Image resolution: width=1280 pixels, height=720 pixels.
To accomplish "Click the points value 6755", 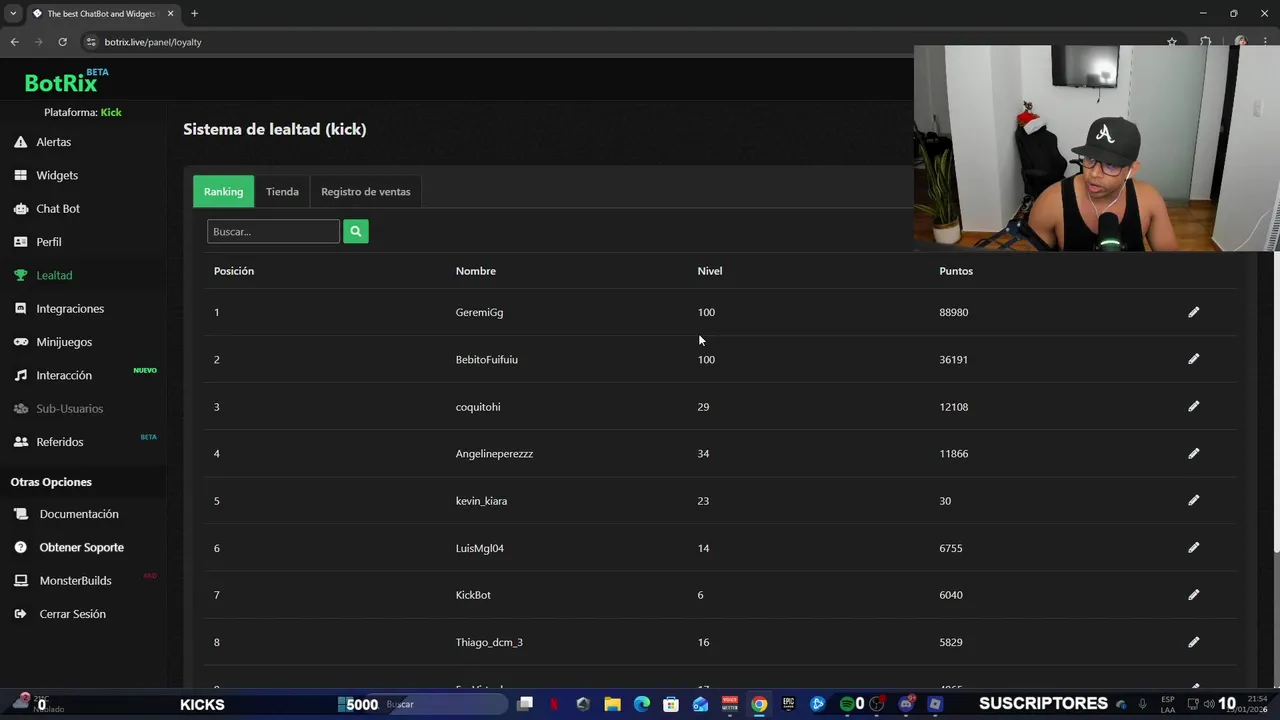I will pos(951,548).
